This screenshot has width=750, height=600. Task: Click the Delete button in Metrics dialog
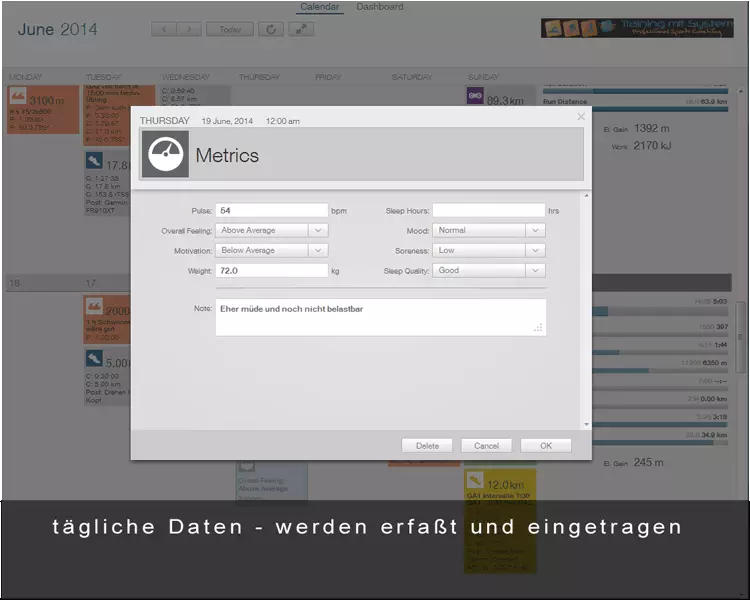tap(427, 445)
